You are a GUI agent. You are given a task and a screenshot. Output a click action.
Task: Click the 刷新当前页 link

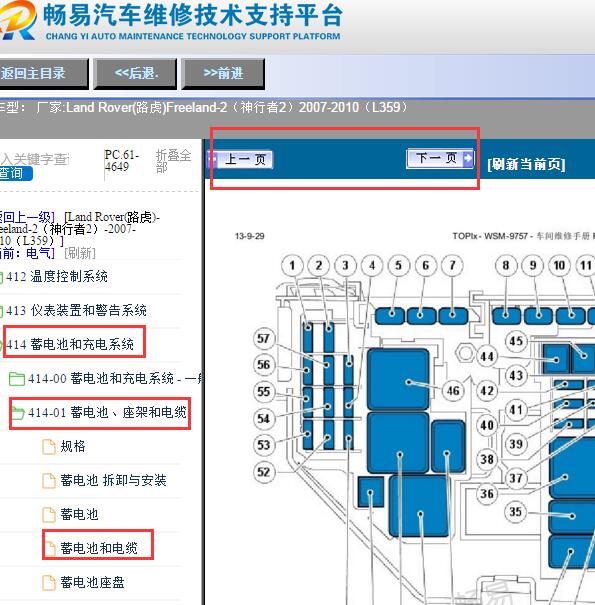[x=526, y=165]
